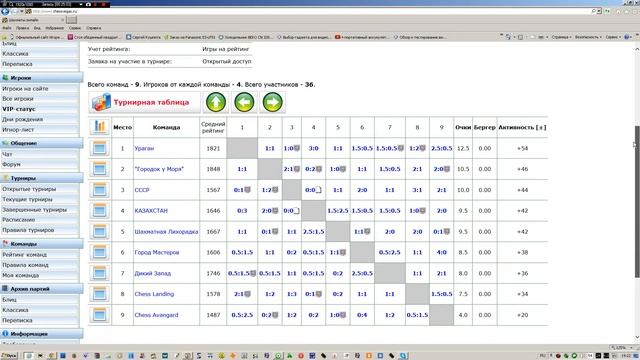Click the Windows Start button

pyautogui.click(x=9, y=356)
